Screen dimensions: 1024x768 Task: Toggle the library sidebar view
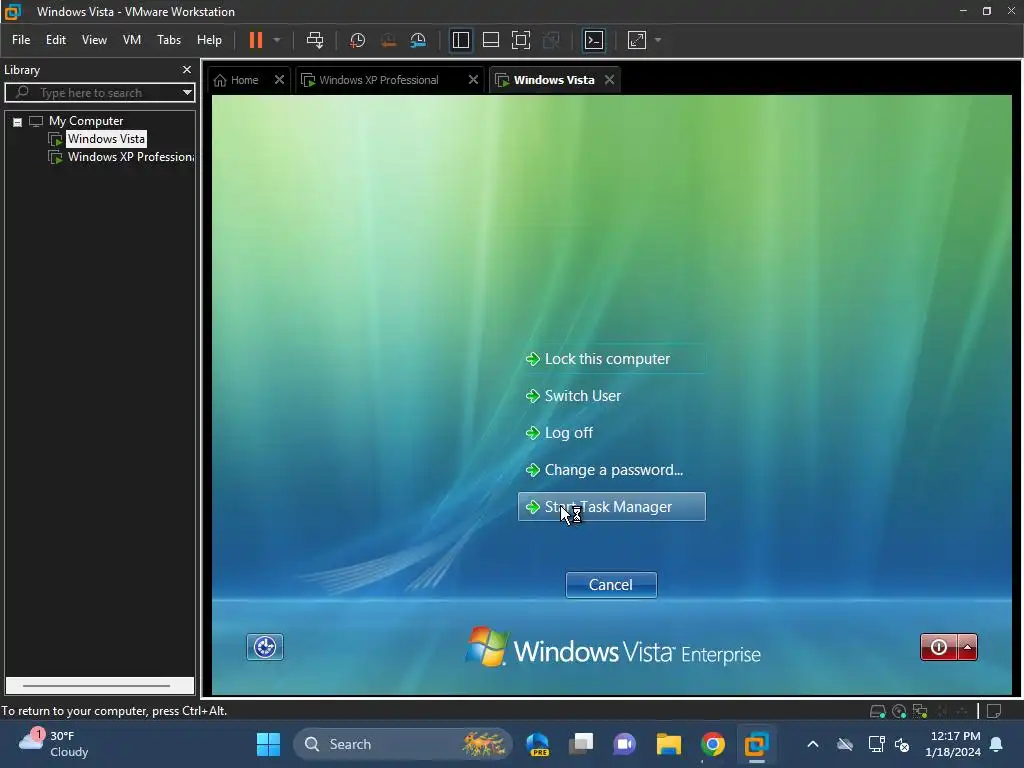pos(460,40)
